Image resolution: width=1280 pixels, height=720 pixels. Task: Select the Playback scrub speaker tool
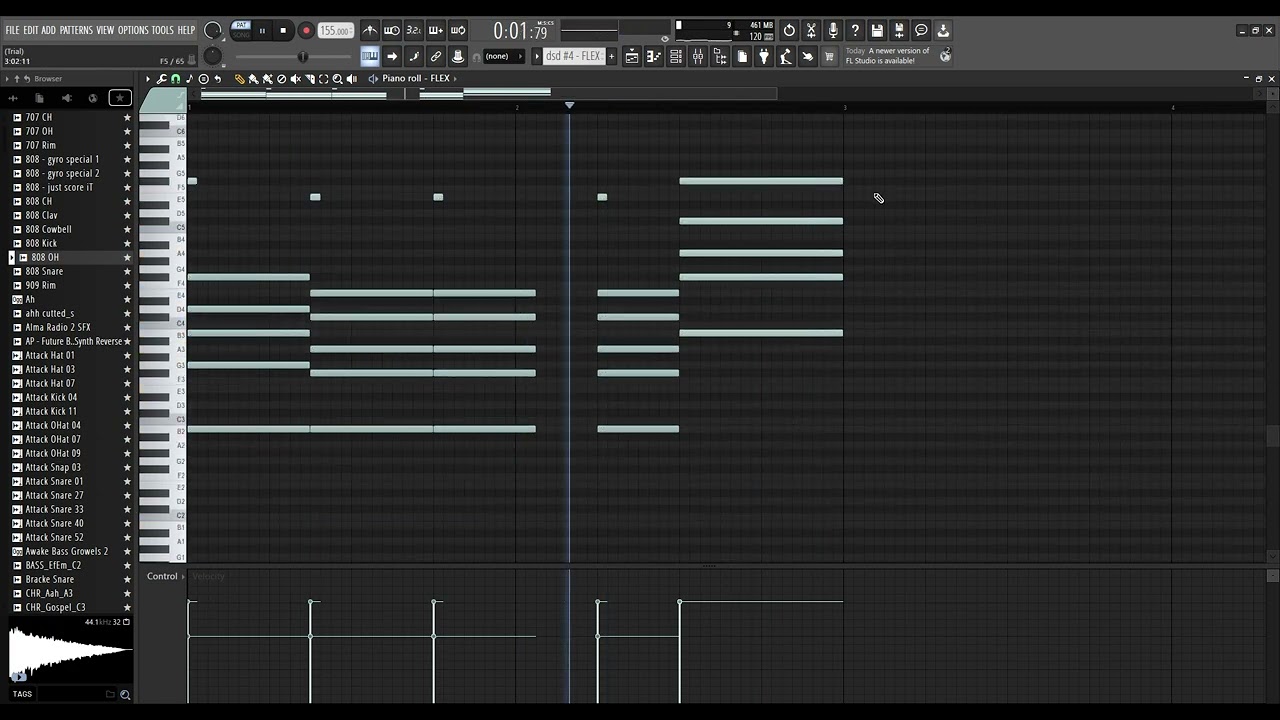(352, 79)
